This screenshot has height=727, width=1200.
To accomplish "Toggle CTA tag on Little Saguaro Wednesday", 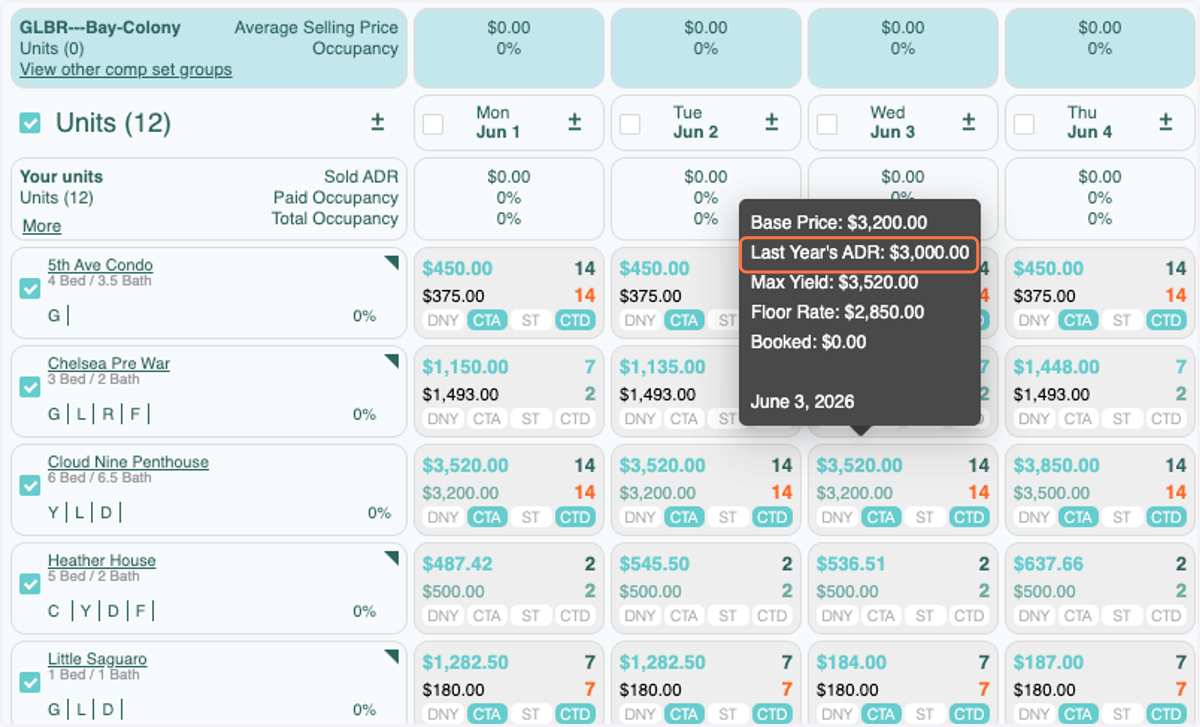I will coord(881,714).
